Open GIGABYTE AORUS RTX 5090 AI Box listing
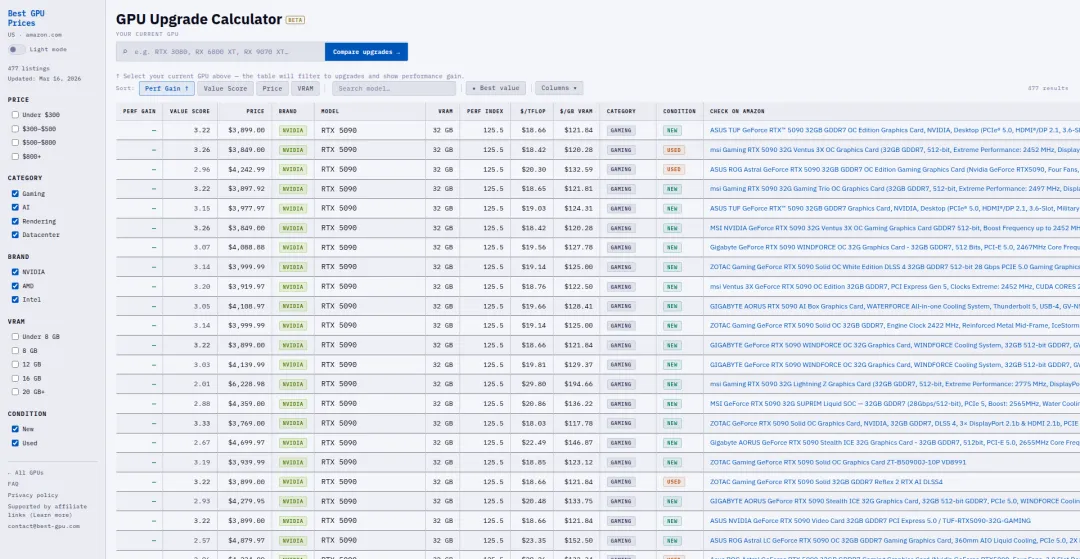This screenshot has width=1080, height=559. (895, 306)
